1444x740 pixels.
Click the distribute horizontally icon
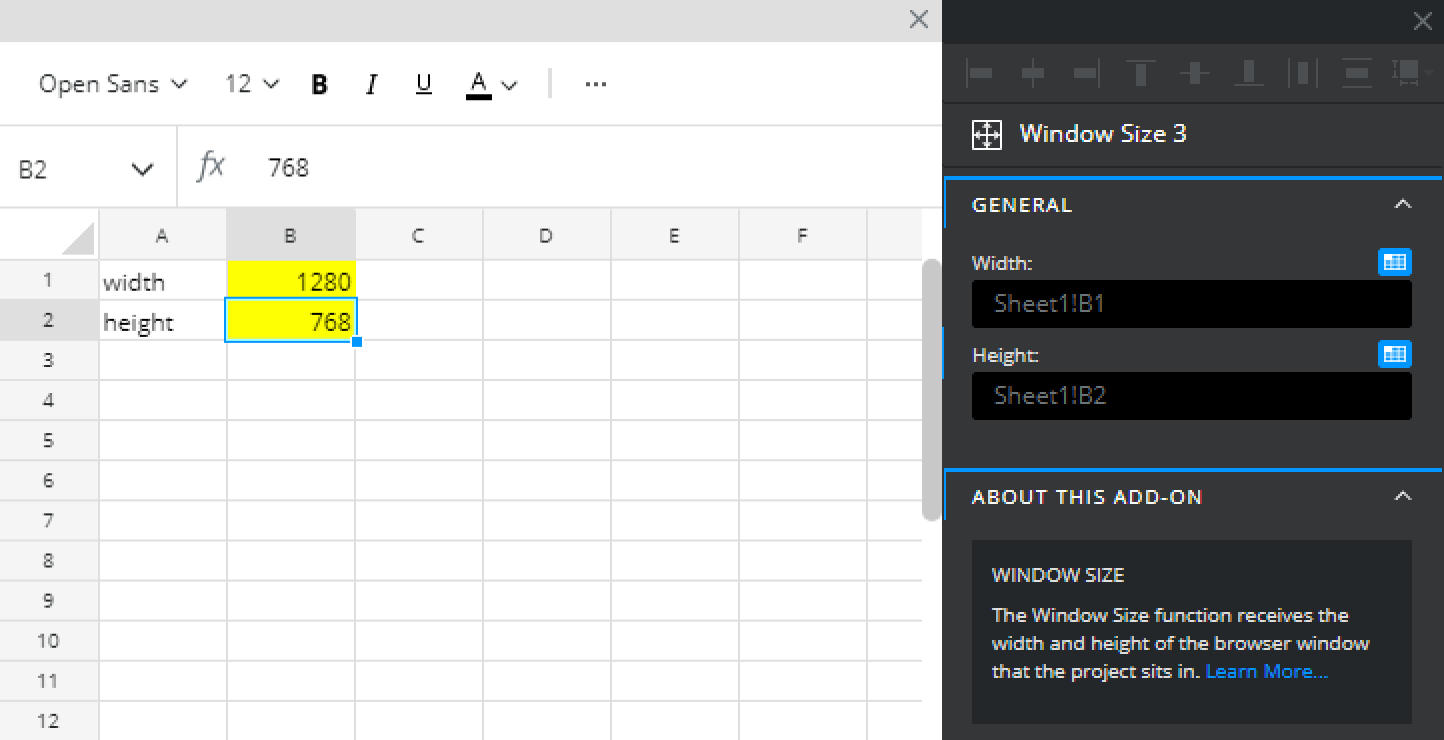[1303, 73]
